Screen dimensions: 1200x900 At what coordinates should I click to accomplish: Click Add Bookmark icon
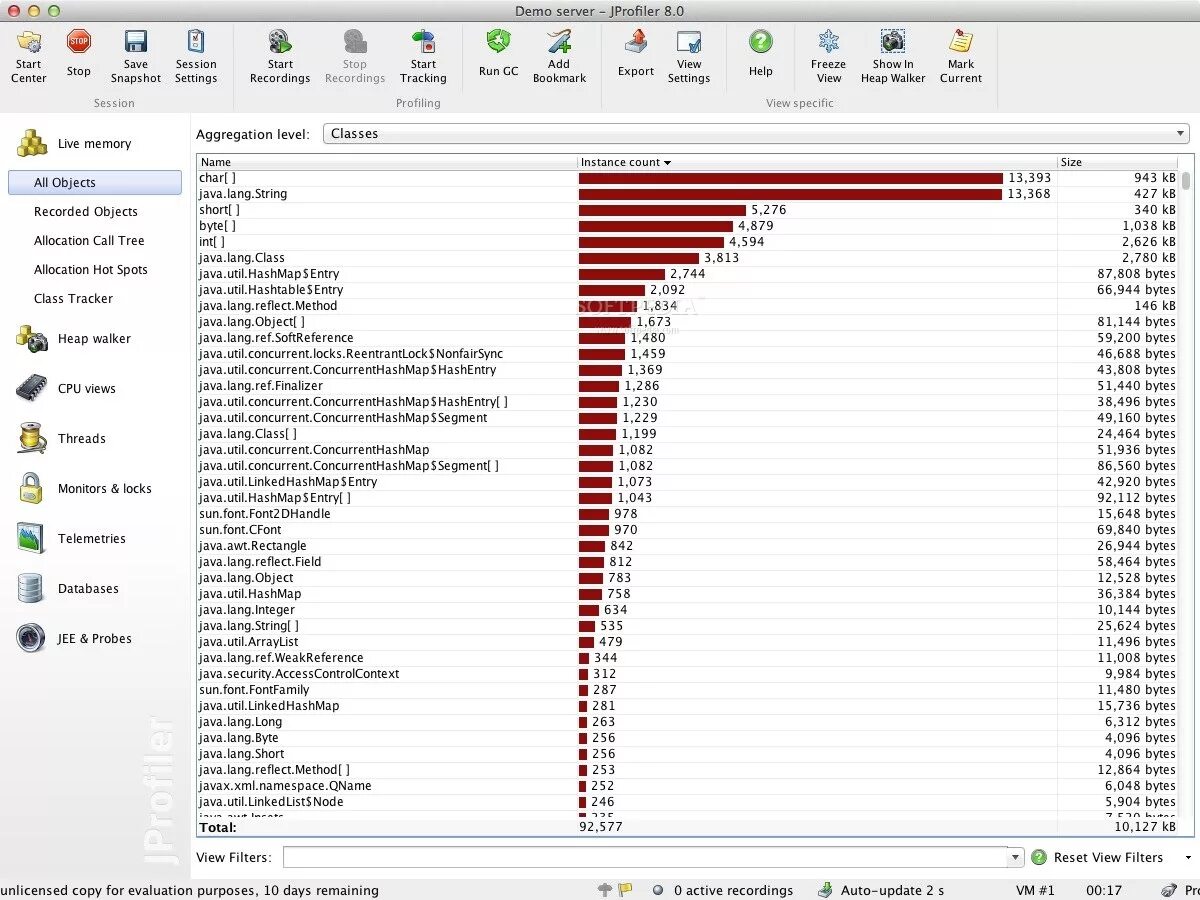559,42
